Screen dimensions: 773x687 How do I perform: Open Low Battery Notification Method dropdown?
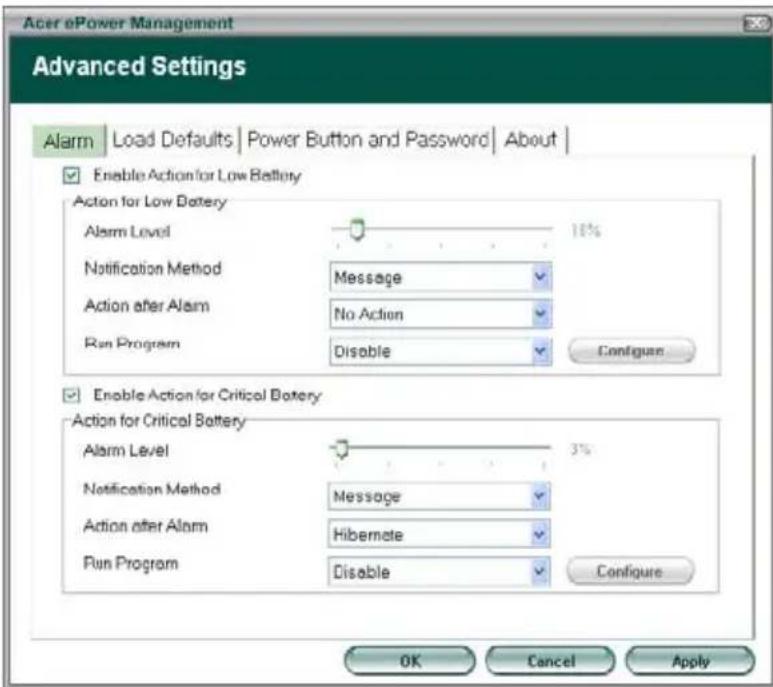pos(440,277)
